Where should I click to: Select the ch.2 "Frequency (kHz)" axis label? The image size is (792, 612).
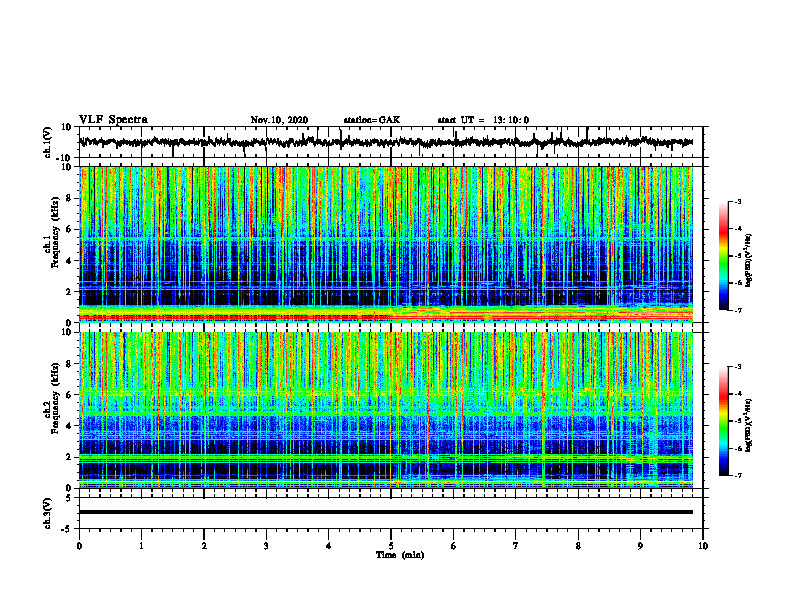tap(55, 398)
